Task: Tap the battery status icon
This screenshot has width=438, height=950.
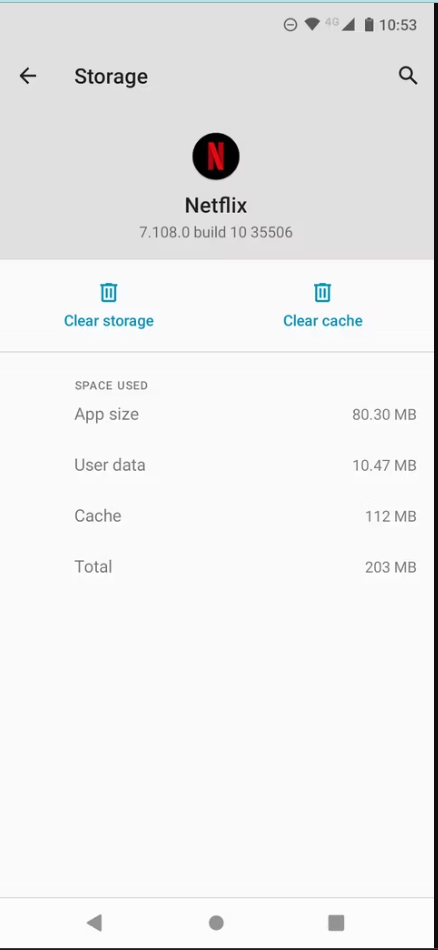Action: click(368, 24)
